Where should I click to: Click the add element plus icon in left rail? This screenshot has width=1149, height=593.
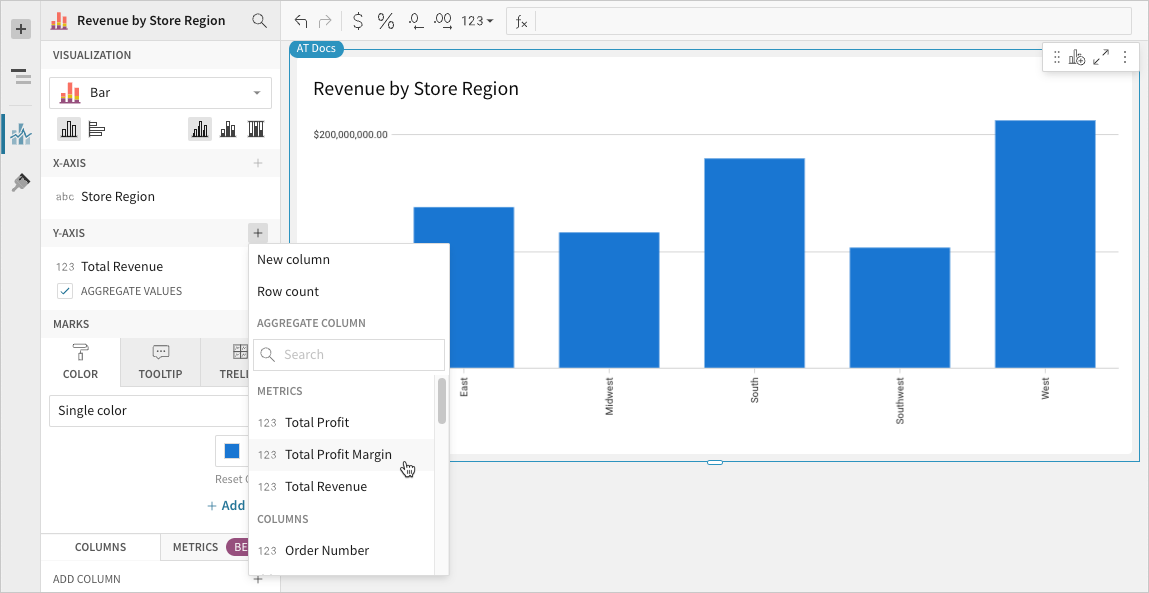[x=21, y=29]
